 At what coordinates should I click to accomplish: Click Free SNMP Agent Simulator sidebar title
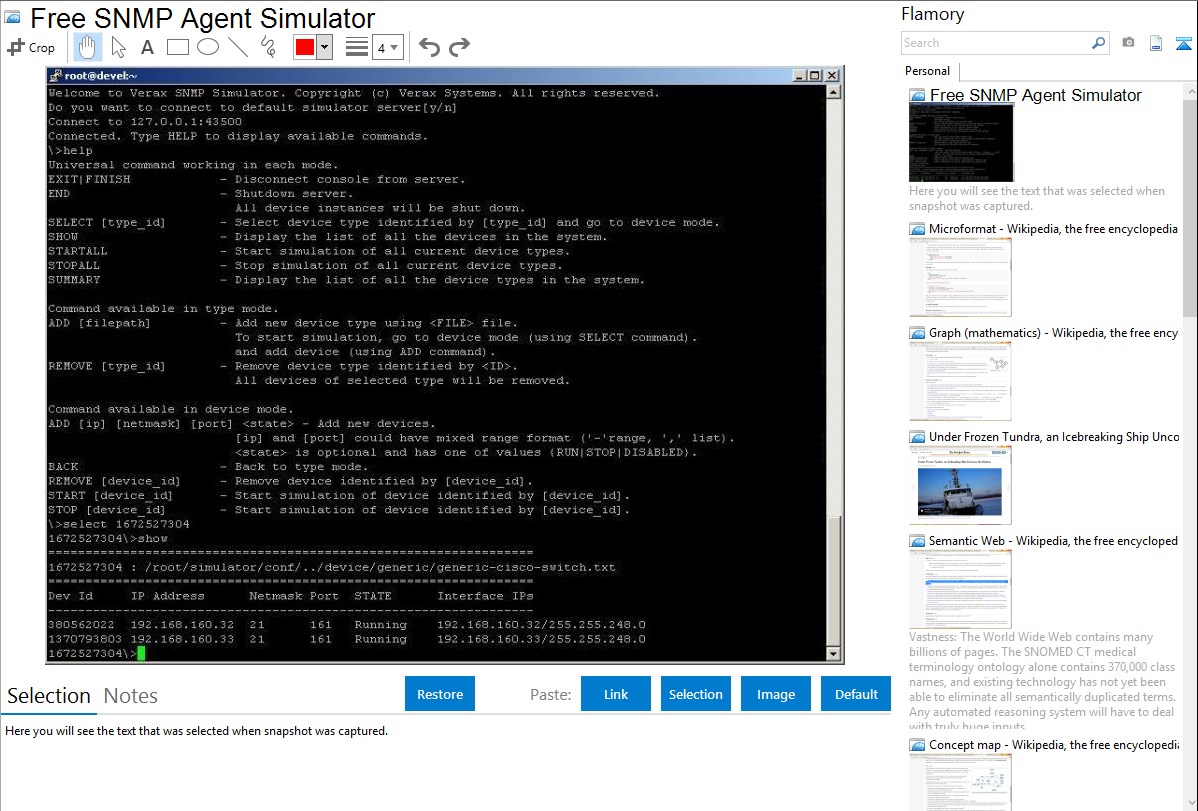tap(1035, 96)
